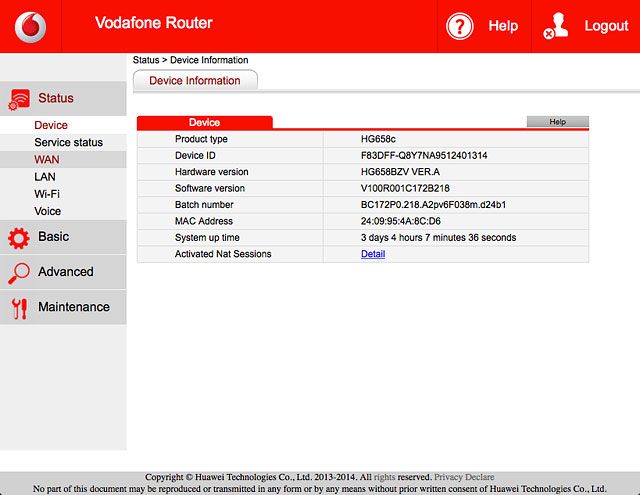640x495 pixels.
Task: Click the Vodafone logo icon
Action: pos(31,27)
